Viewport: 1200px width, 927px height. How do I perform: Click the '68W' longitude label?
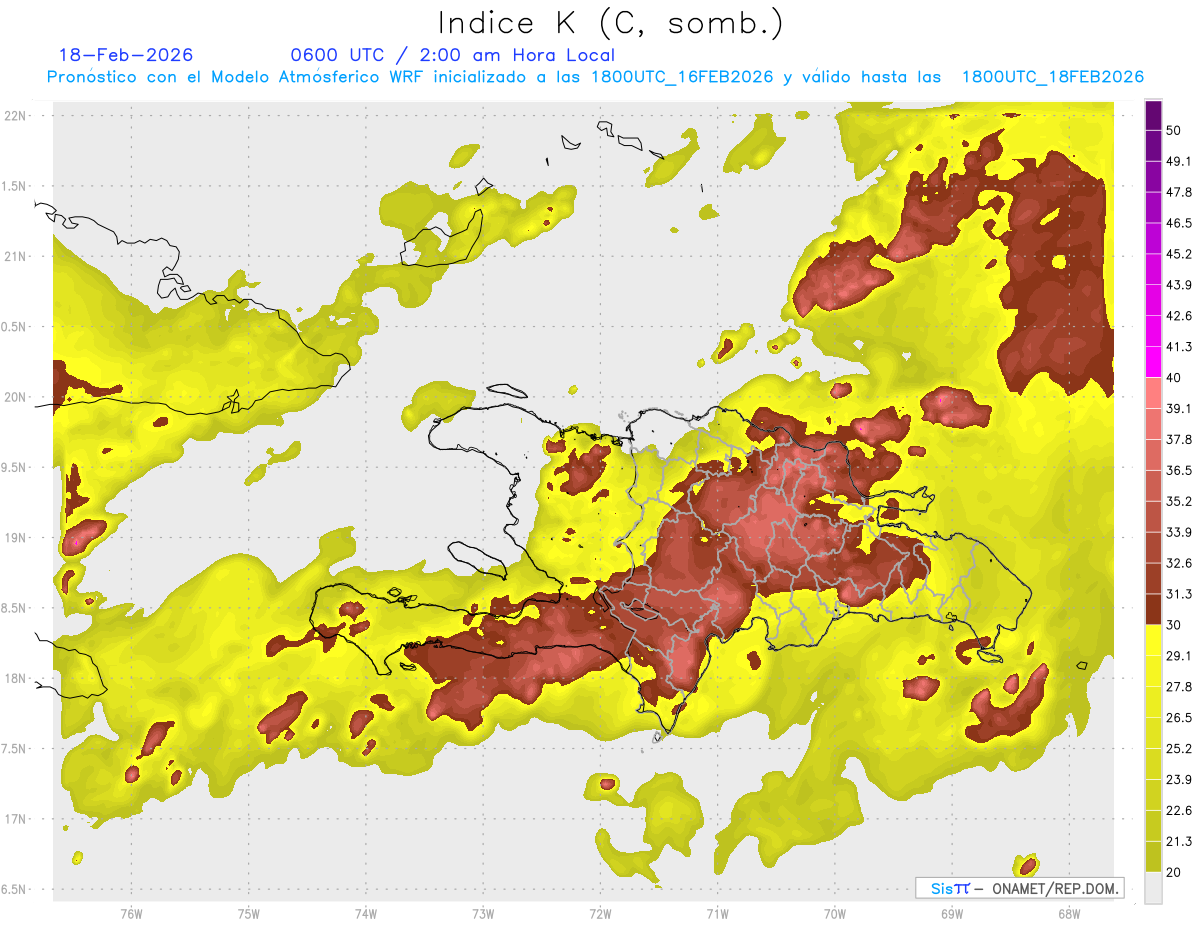(1068, 913)
